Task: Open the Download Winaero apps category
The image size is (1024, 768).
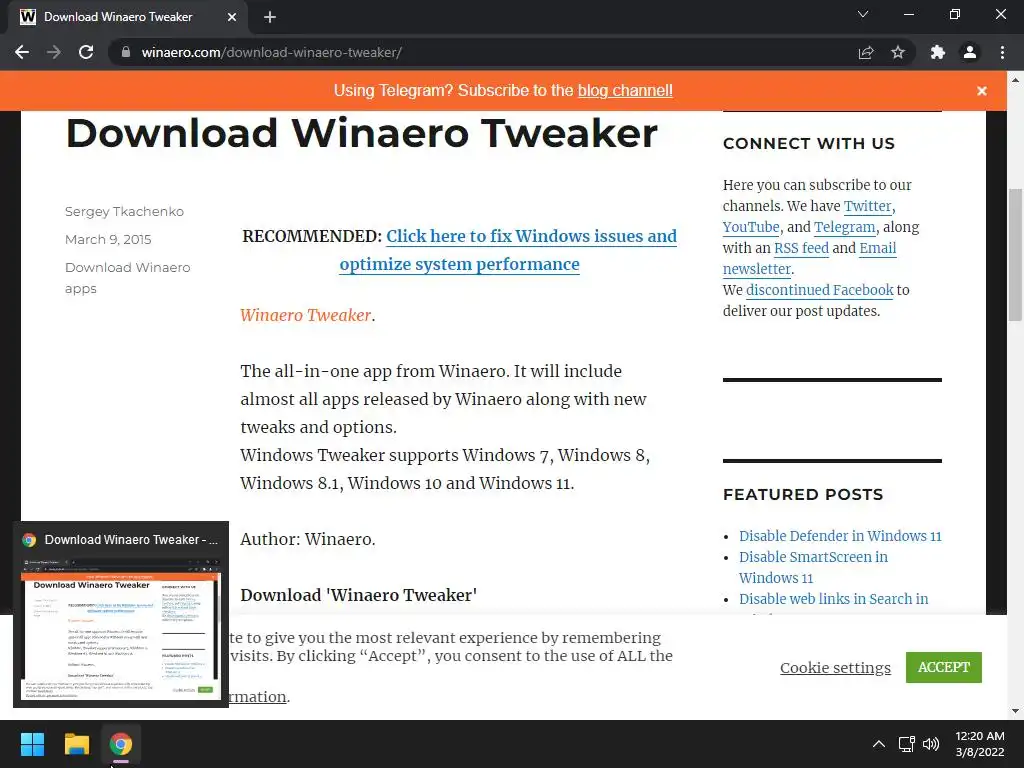Action: [x=127, y=278]
